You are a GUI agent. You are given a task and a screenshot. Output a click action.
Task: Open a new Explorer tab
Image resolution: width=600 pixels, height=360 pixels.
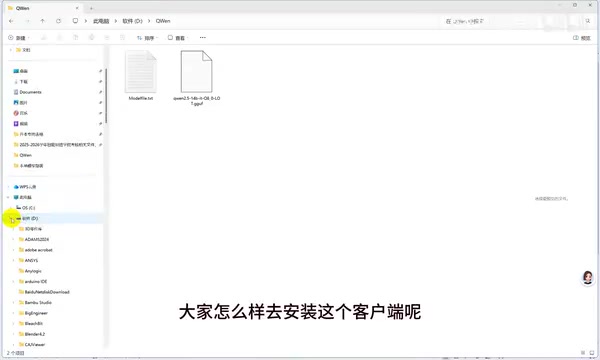pyautogui.click(x=91, y=8)
